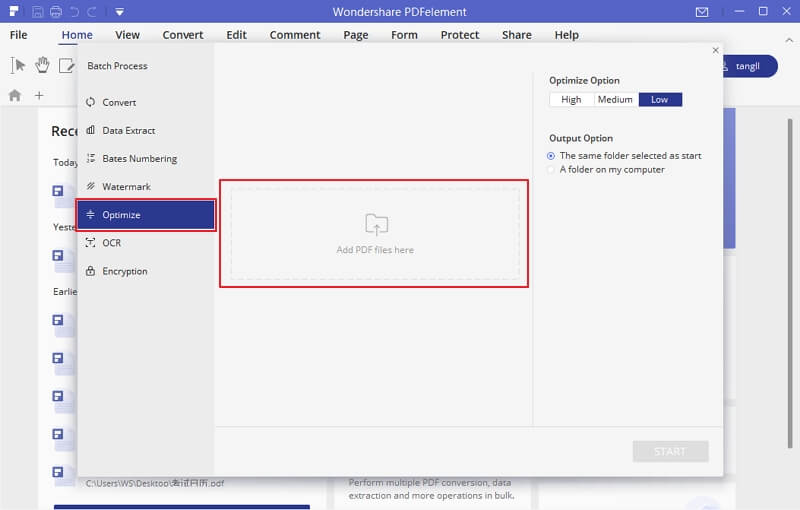Select Data Extract in Batch Process list
Viewport: 800px width, 510px height.
click(x=146, y=131)
